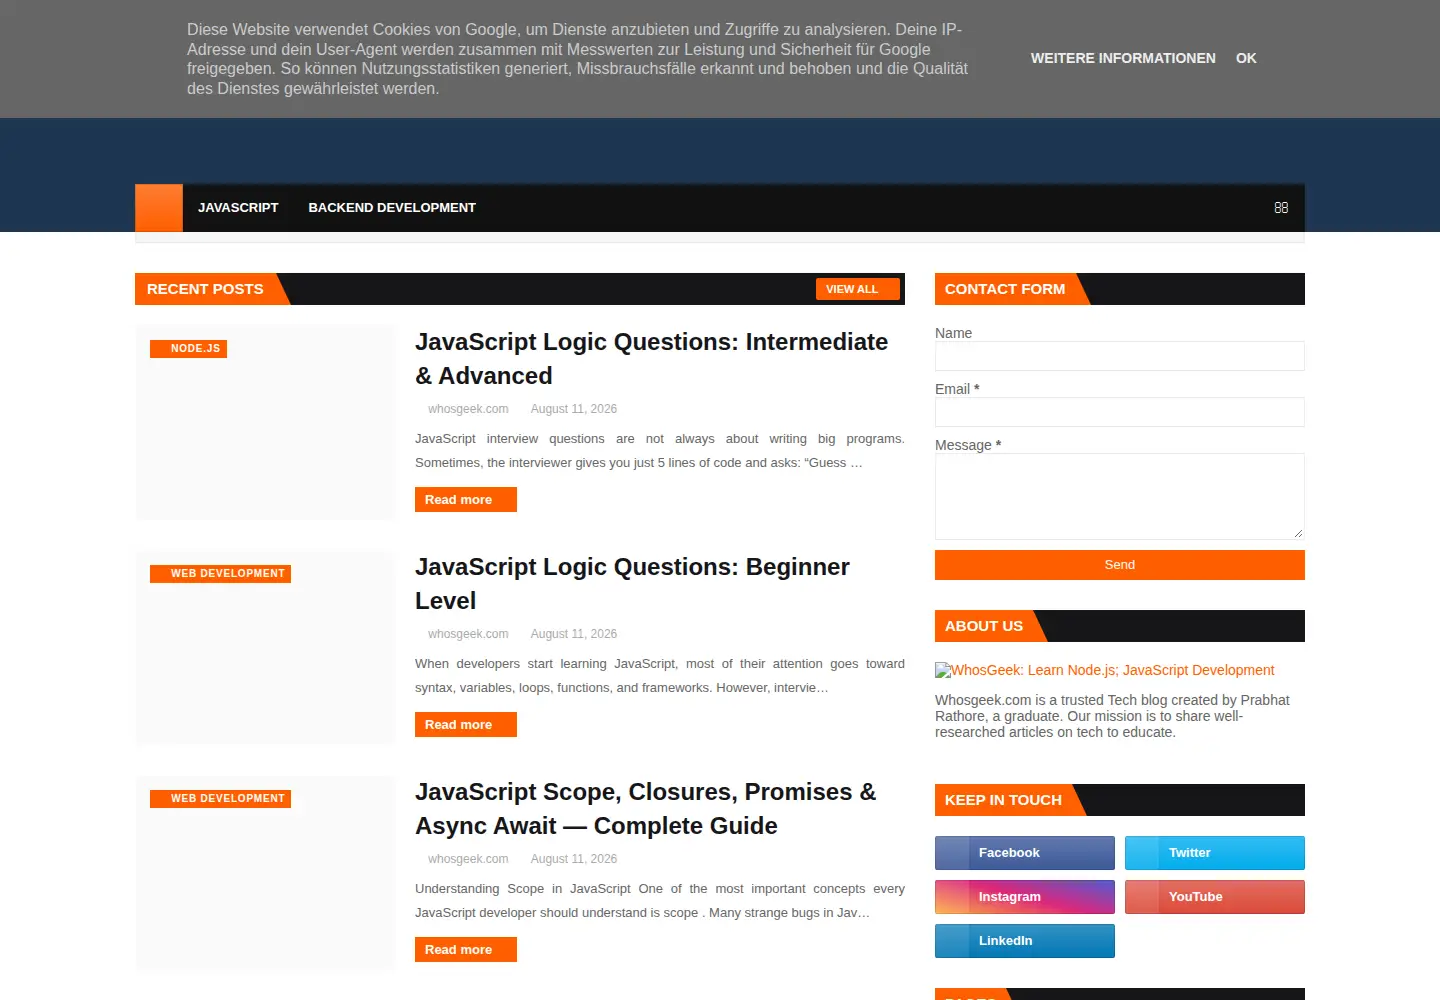Click the date under Beginner Level post
Viewport: 1440px width, 1000px height.
coord(574,634)
